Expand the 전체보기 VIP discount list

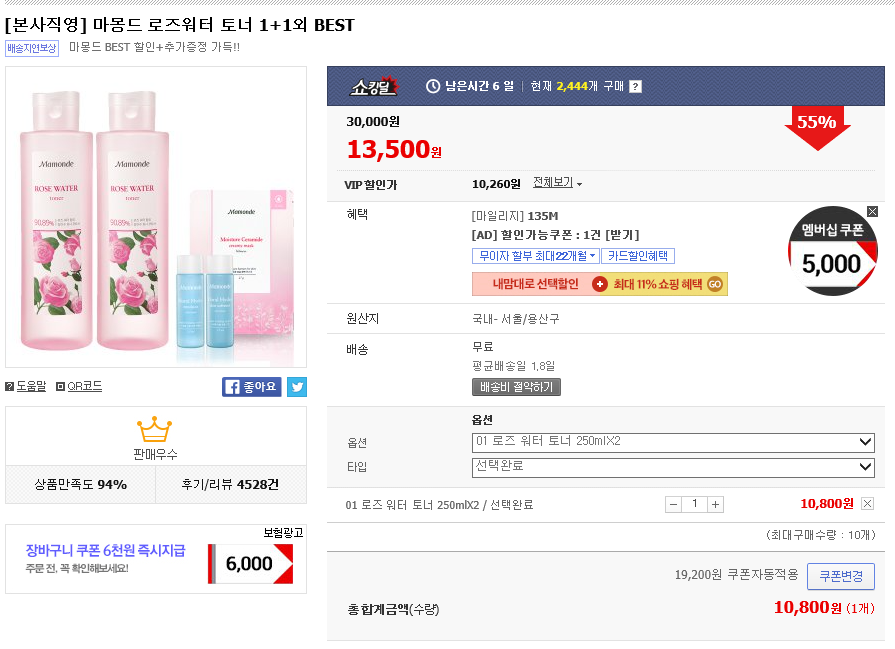coord(557,183)
